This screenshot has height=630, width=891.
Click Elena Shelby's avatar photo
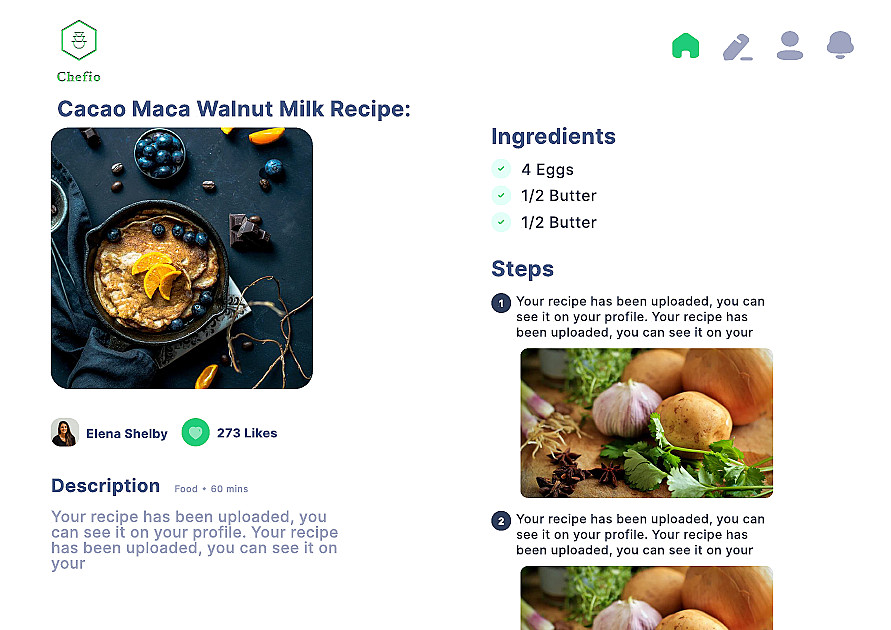click(65, 432)
